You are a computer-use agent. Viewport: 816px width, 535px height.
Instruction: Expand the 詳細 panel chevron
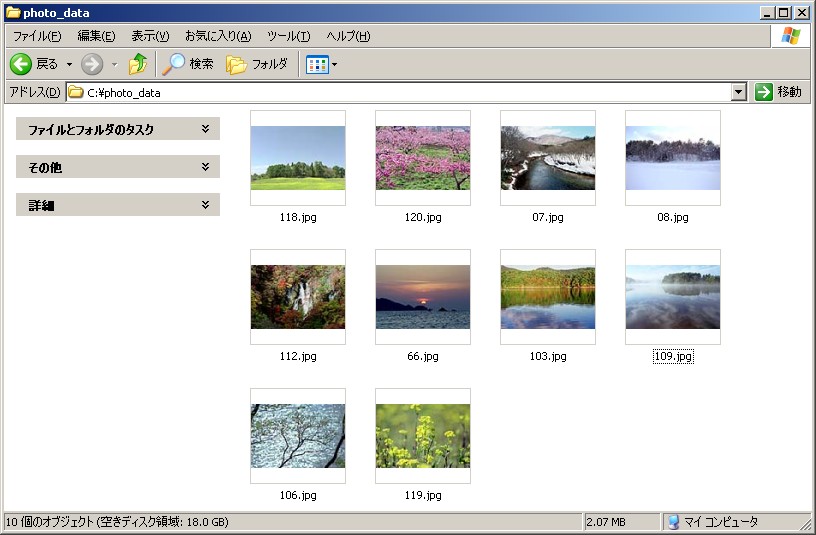pyautogui.click(x=206, y=205)
